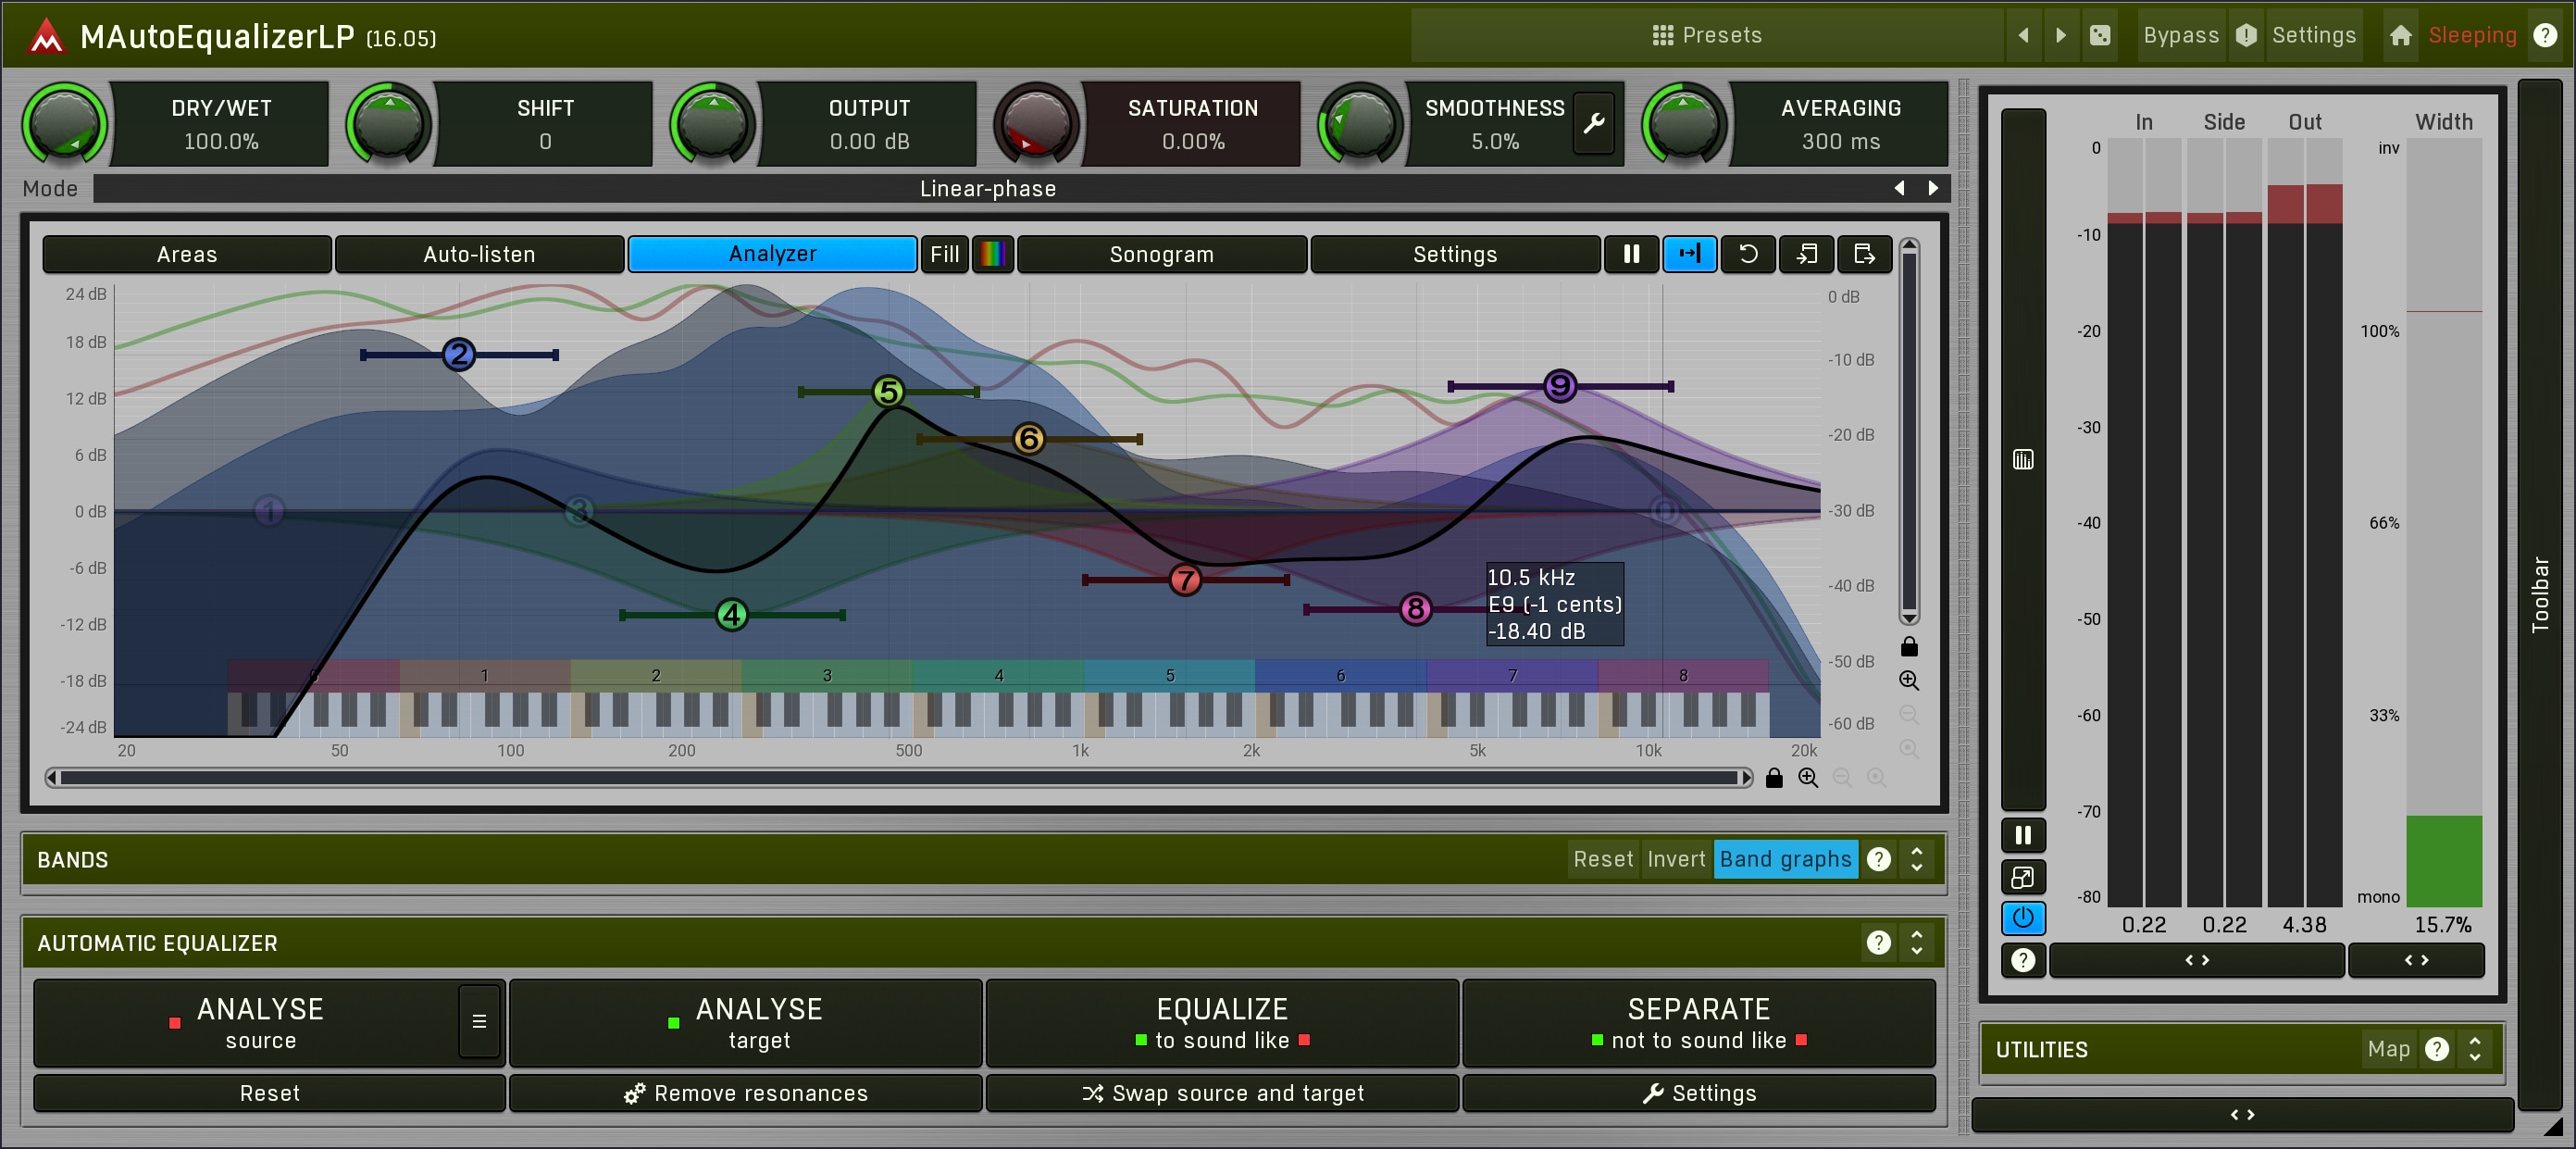Select next preset arrow
The height and width of the screenshot is (1149, 2576).
click(2060, 36)
